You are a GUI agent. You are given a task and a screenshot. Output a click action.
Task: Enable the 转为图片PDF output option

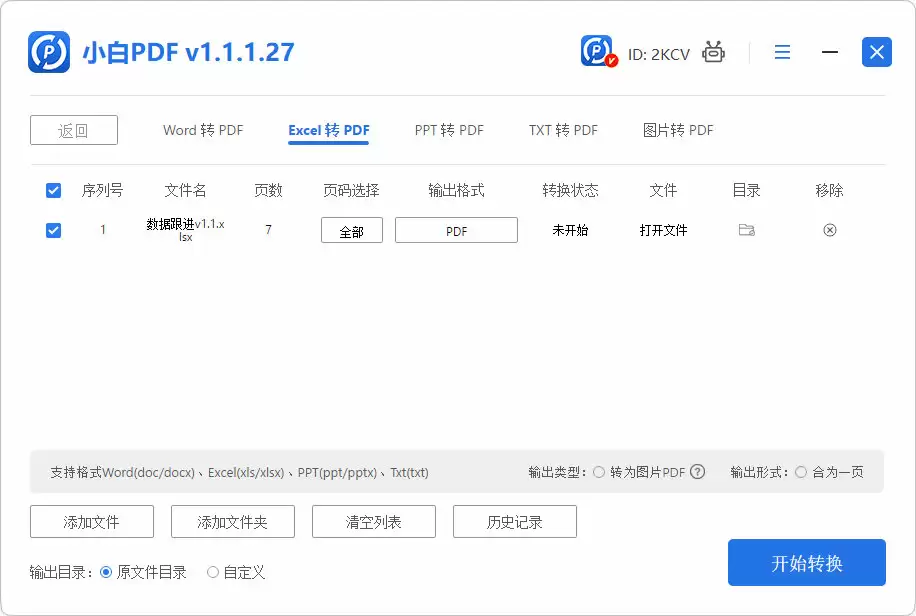pyautogui.click(x=598, y=471)
